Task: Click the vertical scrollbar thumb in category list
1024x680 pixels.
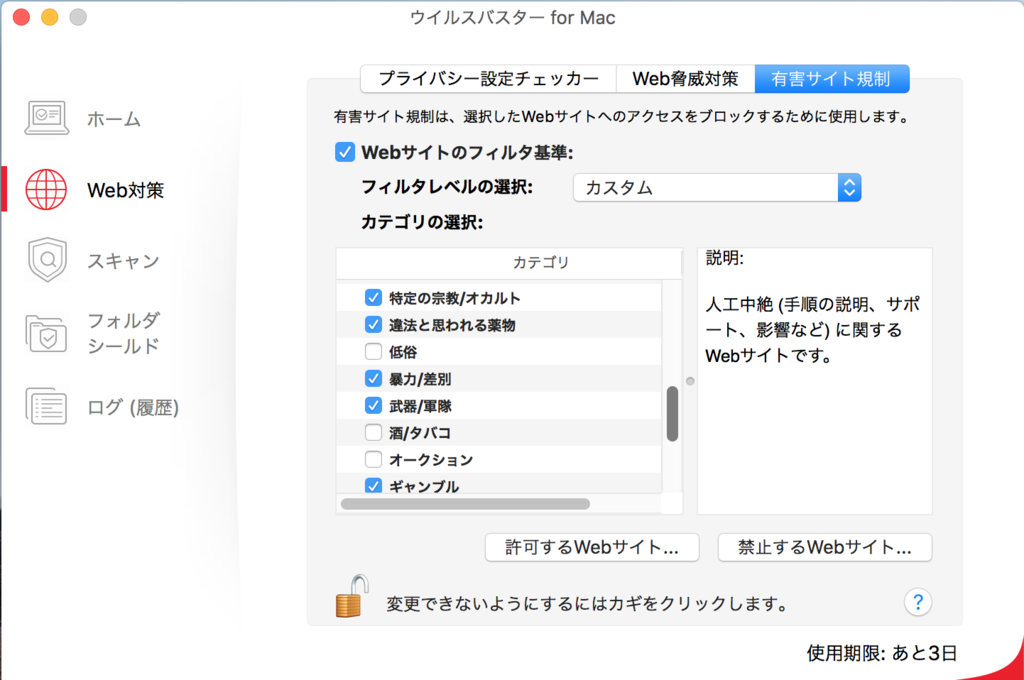Action: [672, 414]
